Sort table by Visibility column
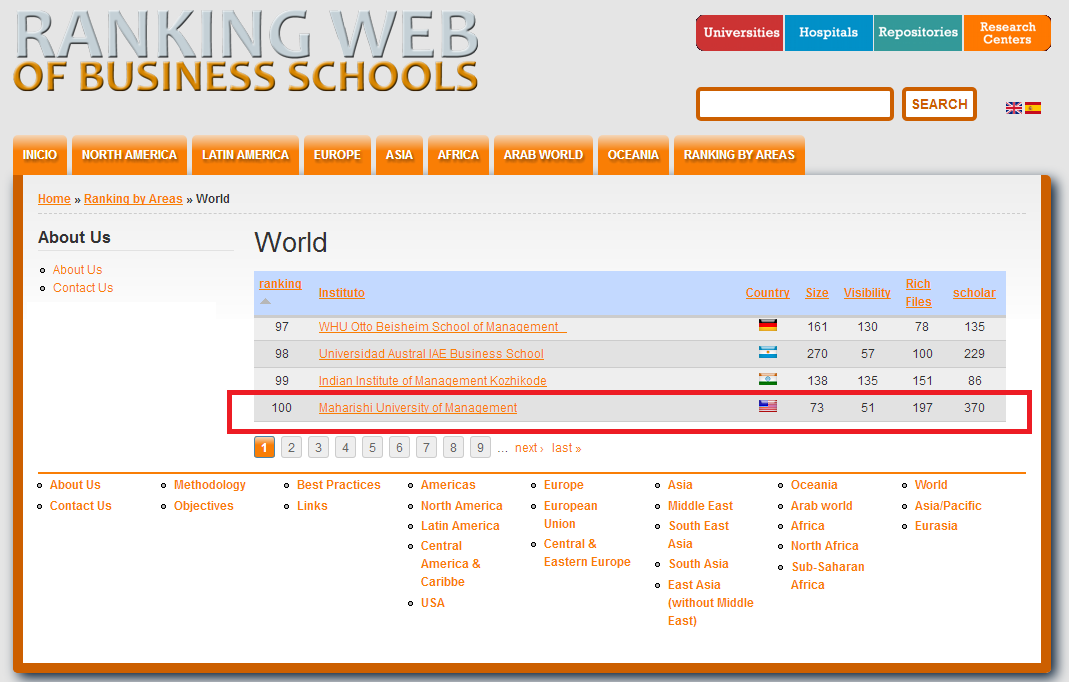Image resolution: width=1069 pixels, height=682 pixels. click(x=867, y=293)
